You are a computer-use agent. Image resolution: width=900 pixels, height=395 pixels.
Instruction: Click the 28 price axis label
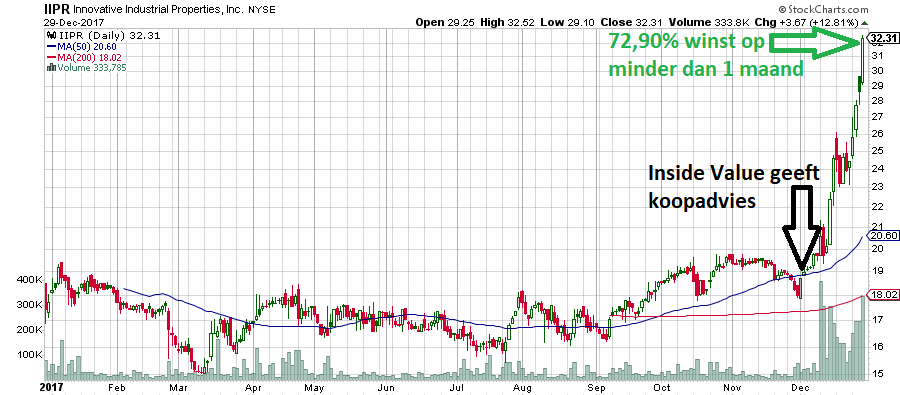click(877, 101)
